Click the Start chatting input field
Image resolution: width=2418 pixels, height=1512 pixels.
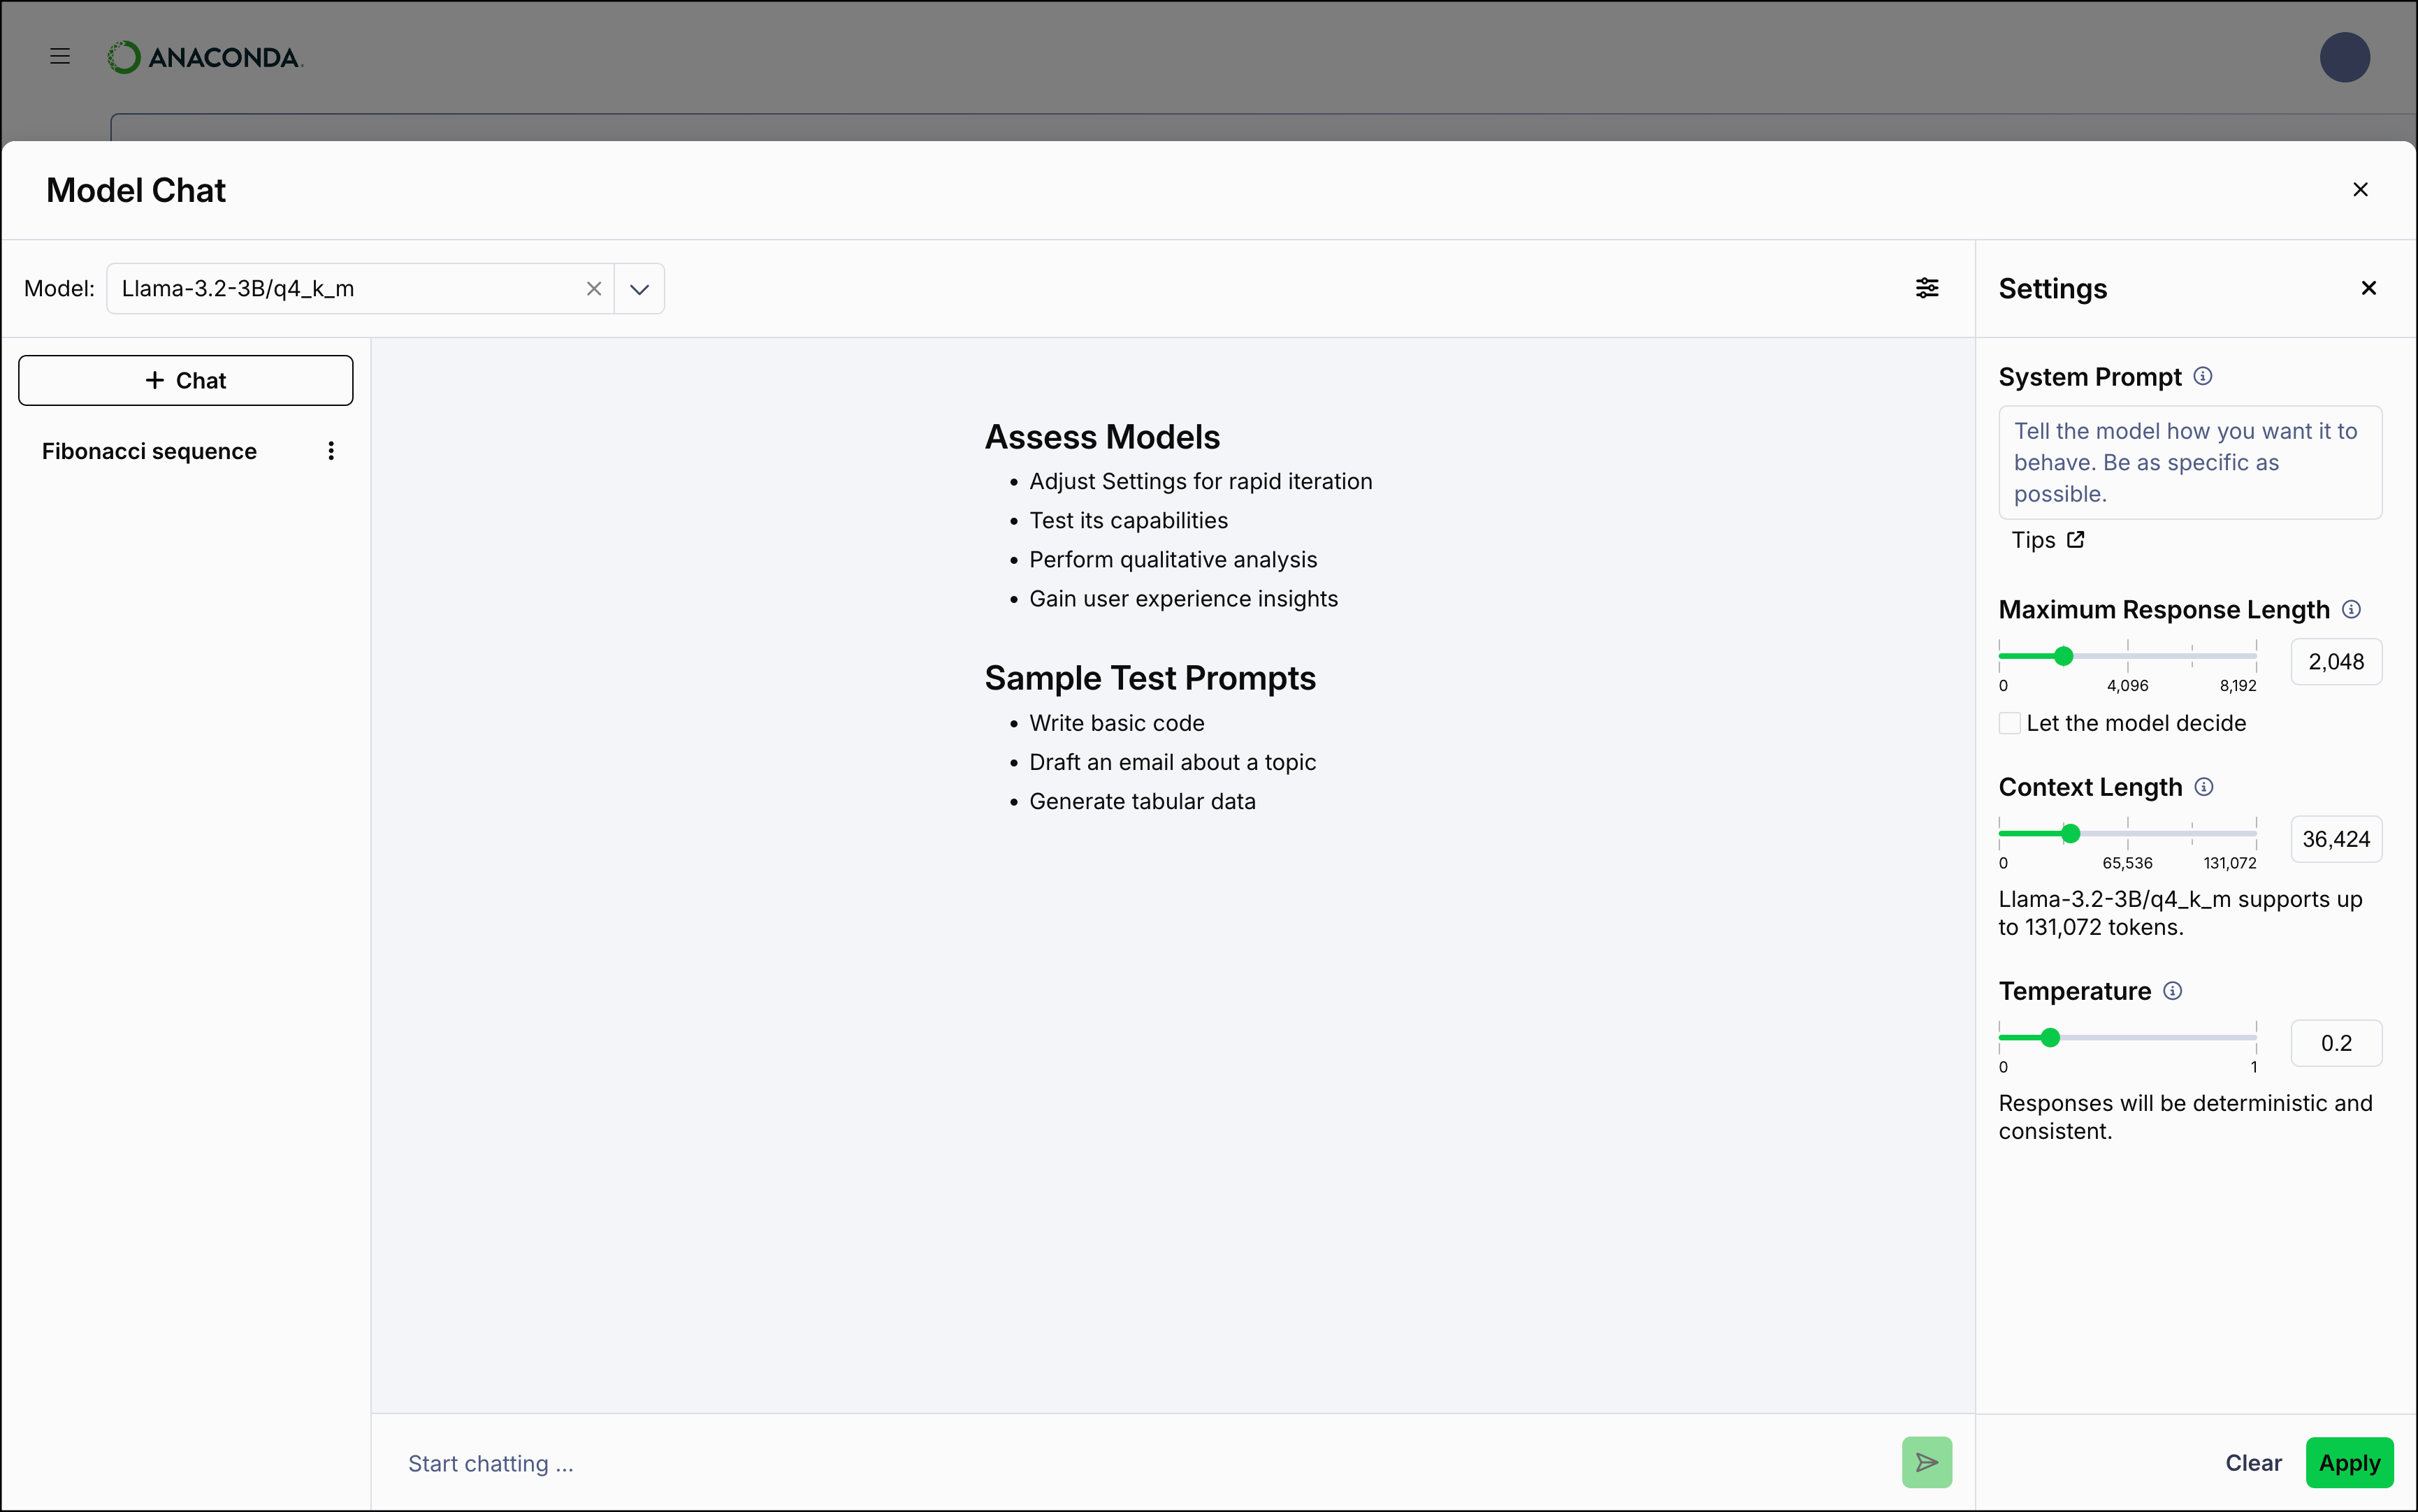700,1462
